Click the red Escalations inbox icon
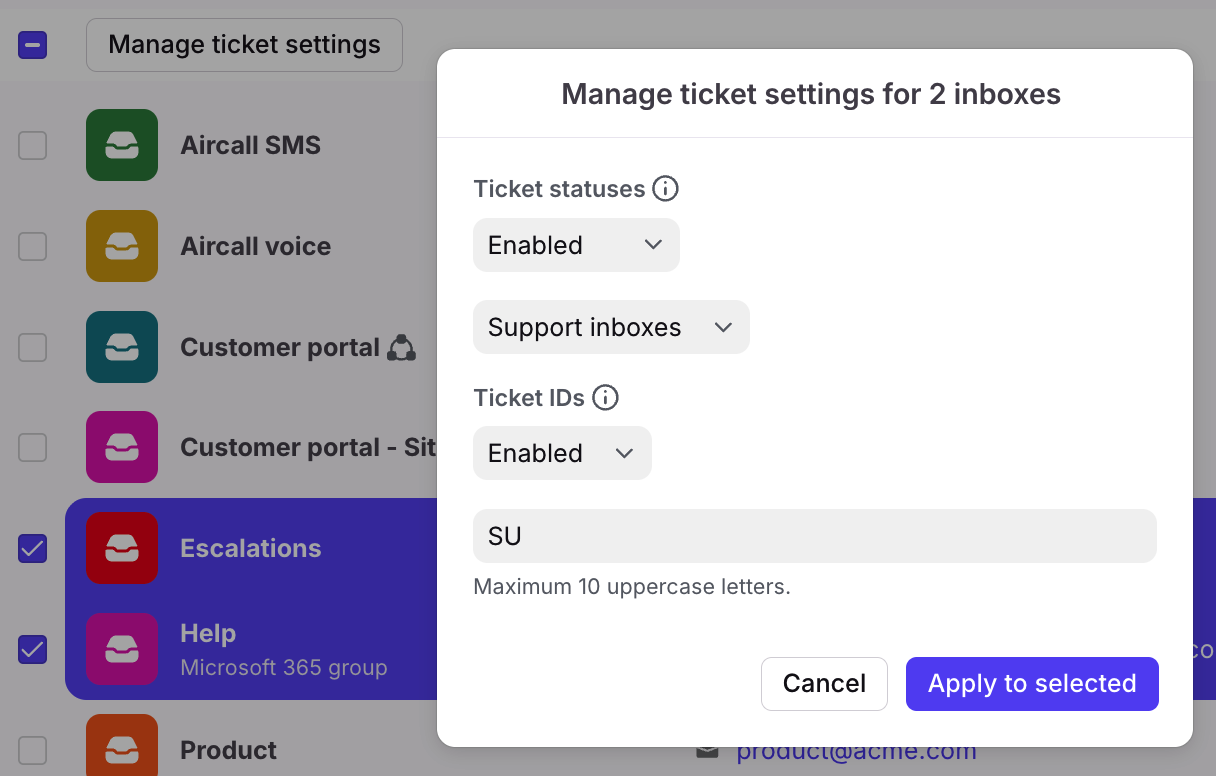 point(122,548)
